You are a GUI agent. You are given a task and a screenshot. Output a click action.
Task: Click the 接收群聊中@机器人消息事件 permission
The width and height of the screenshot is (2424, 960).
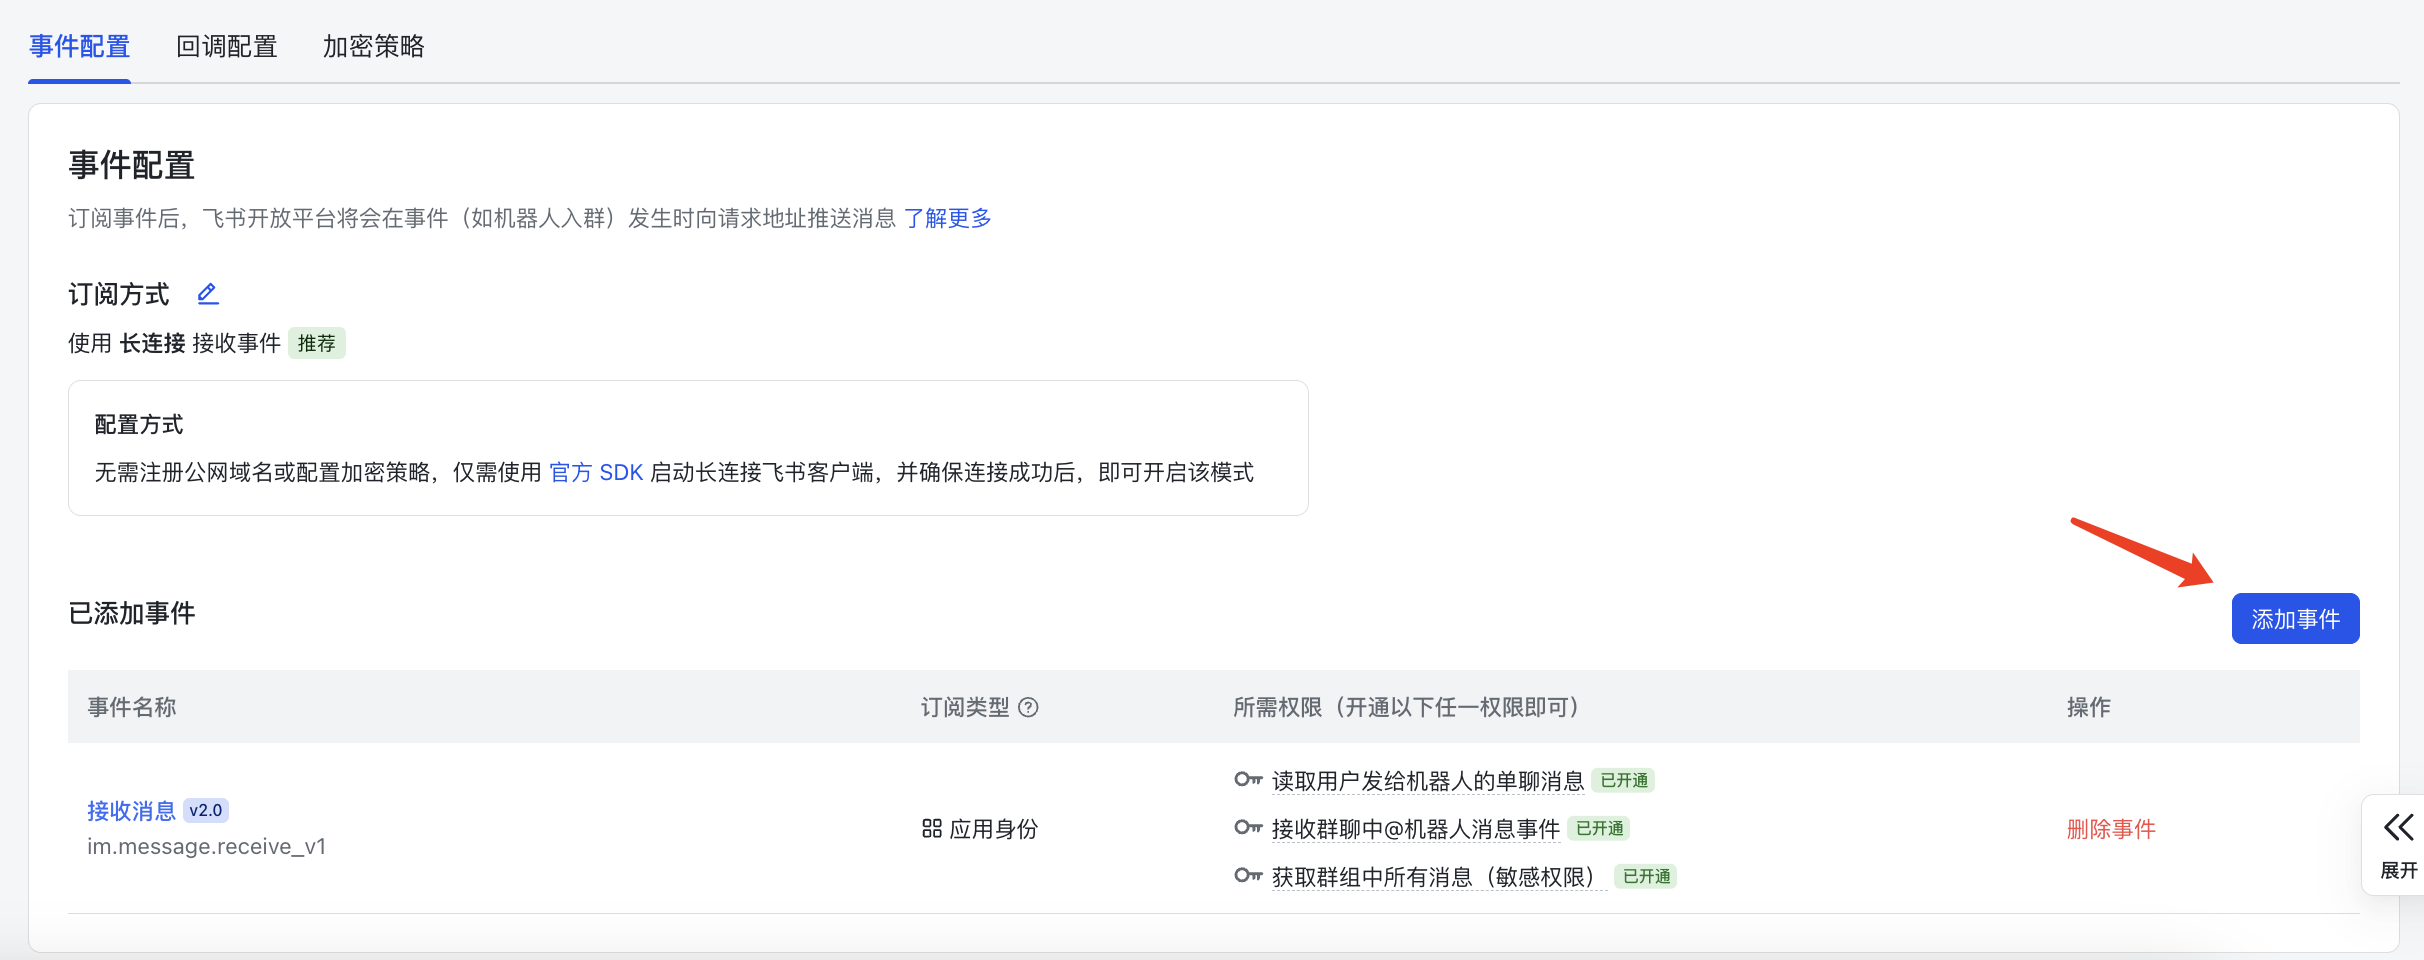tap(1415, 829)
